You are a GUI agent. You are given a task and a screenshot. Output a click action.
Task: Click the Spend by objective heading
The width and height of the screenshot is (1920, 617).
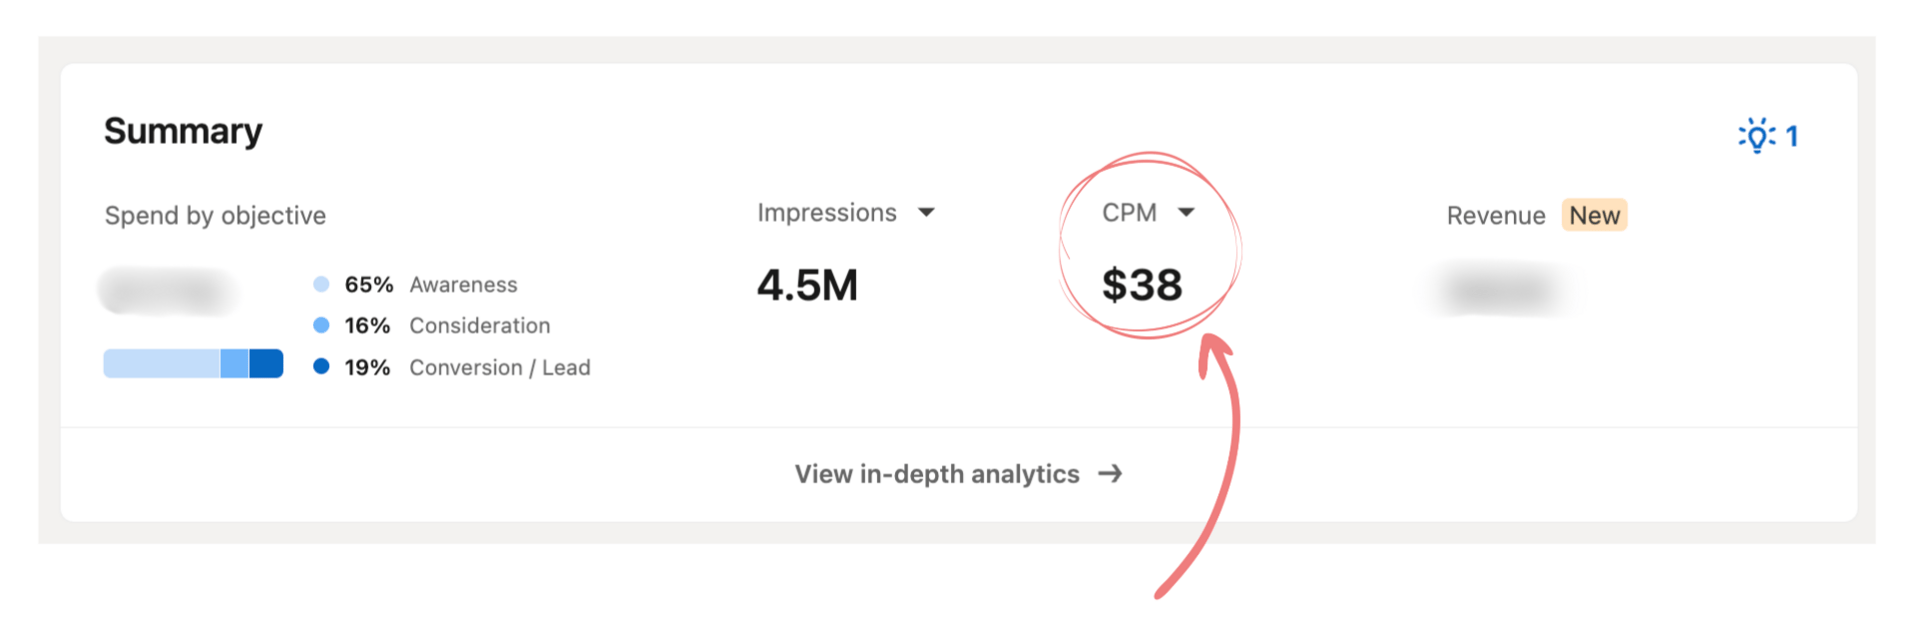pos(215,216)
